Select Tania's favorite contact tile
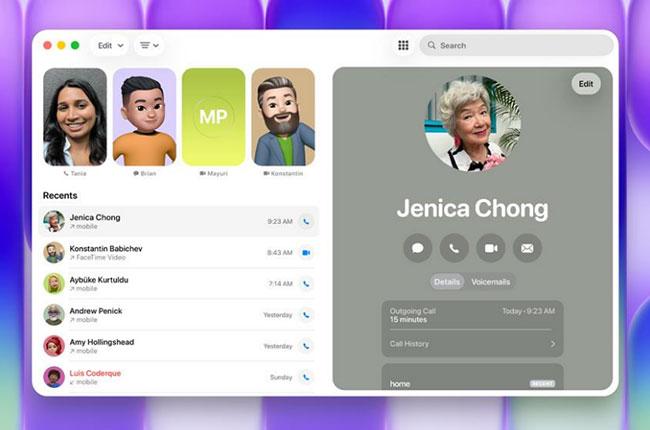 [x=75, y=117]
